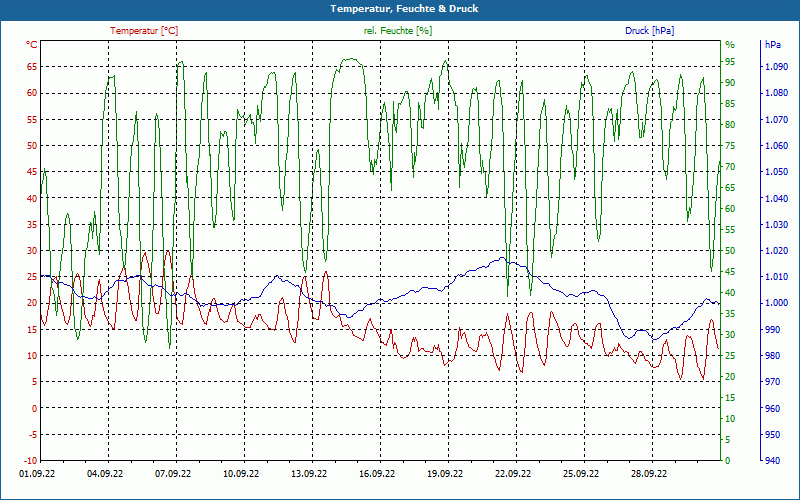Click the blue '1.090' pressure axis value
Image resolution: width=800 pixels, height=500 pixels.
click(x=777, y=67)
